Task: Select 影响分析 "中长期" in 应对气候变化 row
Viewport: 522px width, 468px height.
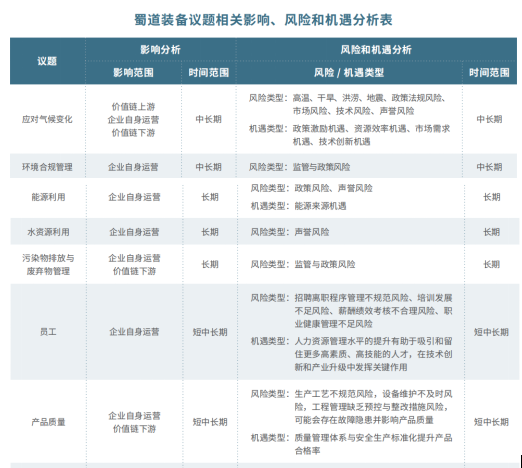Action: tap(209, 119)
